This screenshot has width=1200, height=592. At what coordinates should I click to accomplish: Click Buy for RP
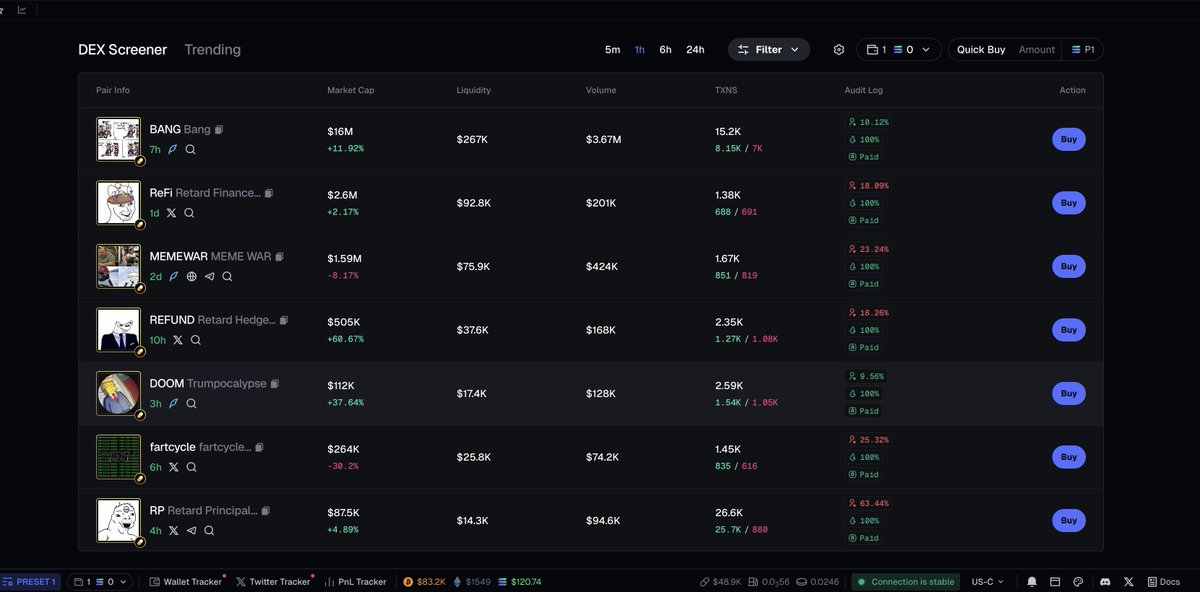1069,520
